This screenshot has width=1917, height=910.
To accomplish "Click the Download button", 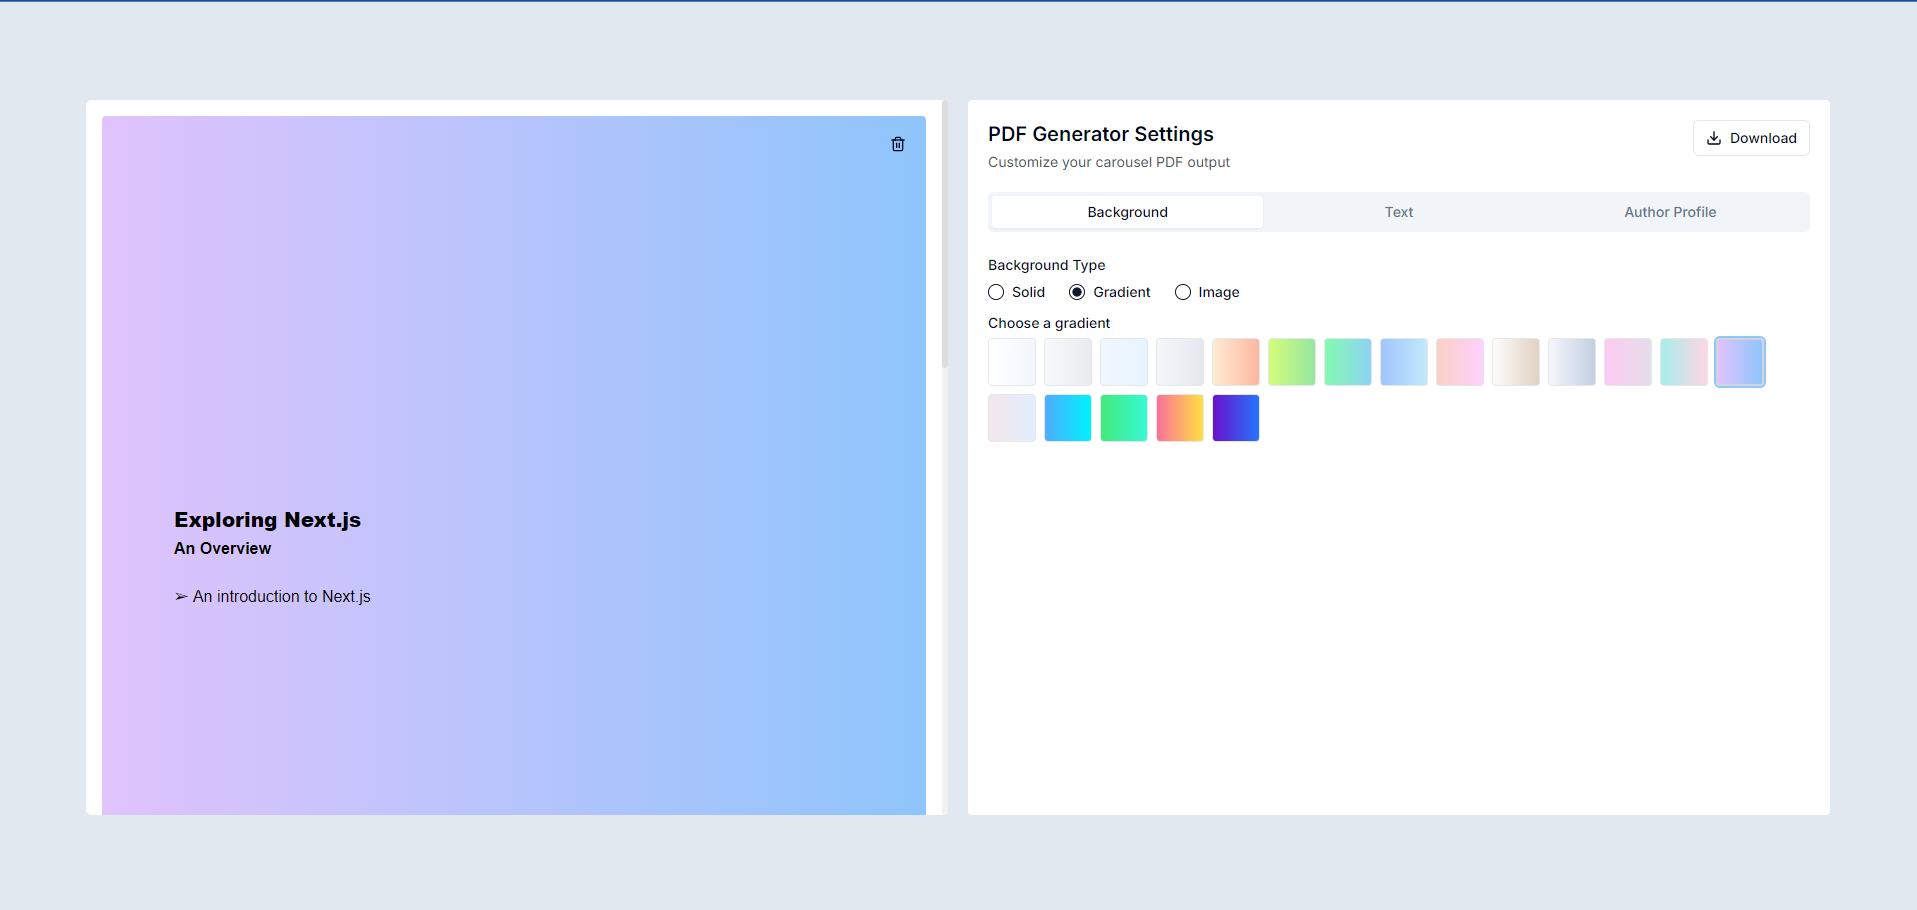I will (1751, 138).
